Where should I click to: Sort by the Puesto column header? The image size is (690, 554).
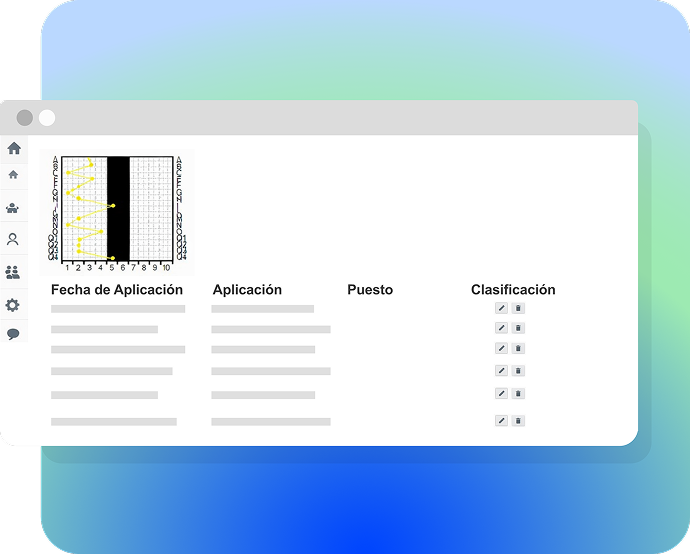370,290
